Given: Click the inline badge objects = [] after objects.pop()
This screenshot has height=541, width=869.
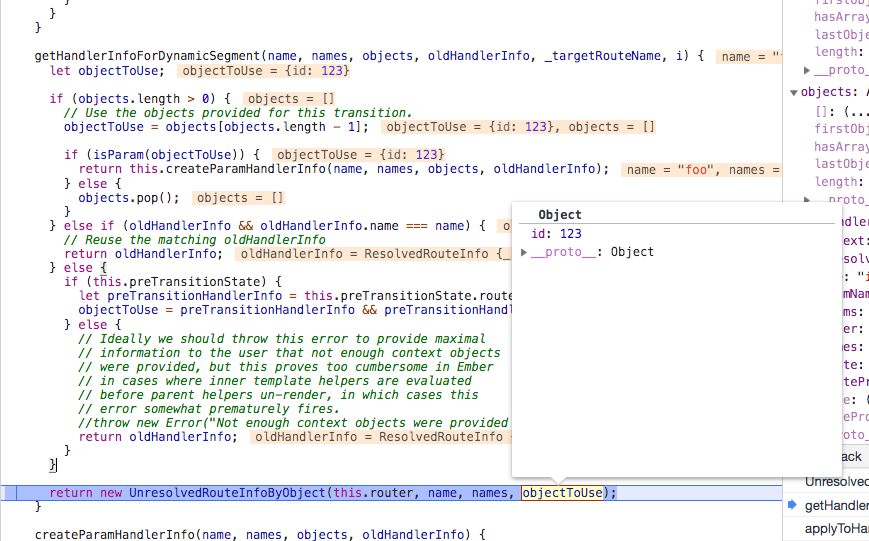Looking at the screenshot, I should [239, 198].
